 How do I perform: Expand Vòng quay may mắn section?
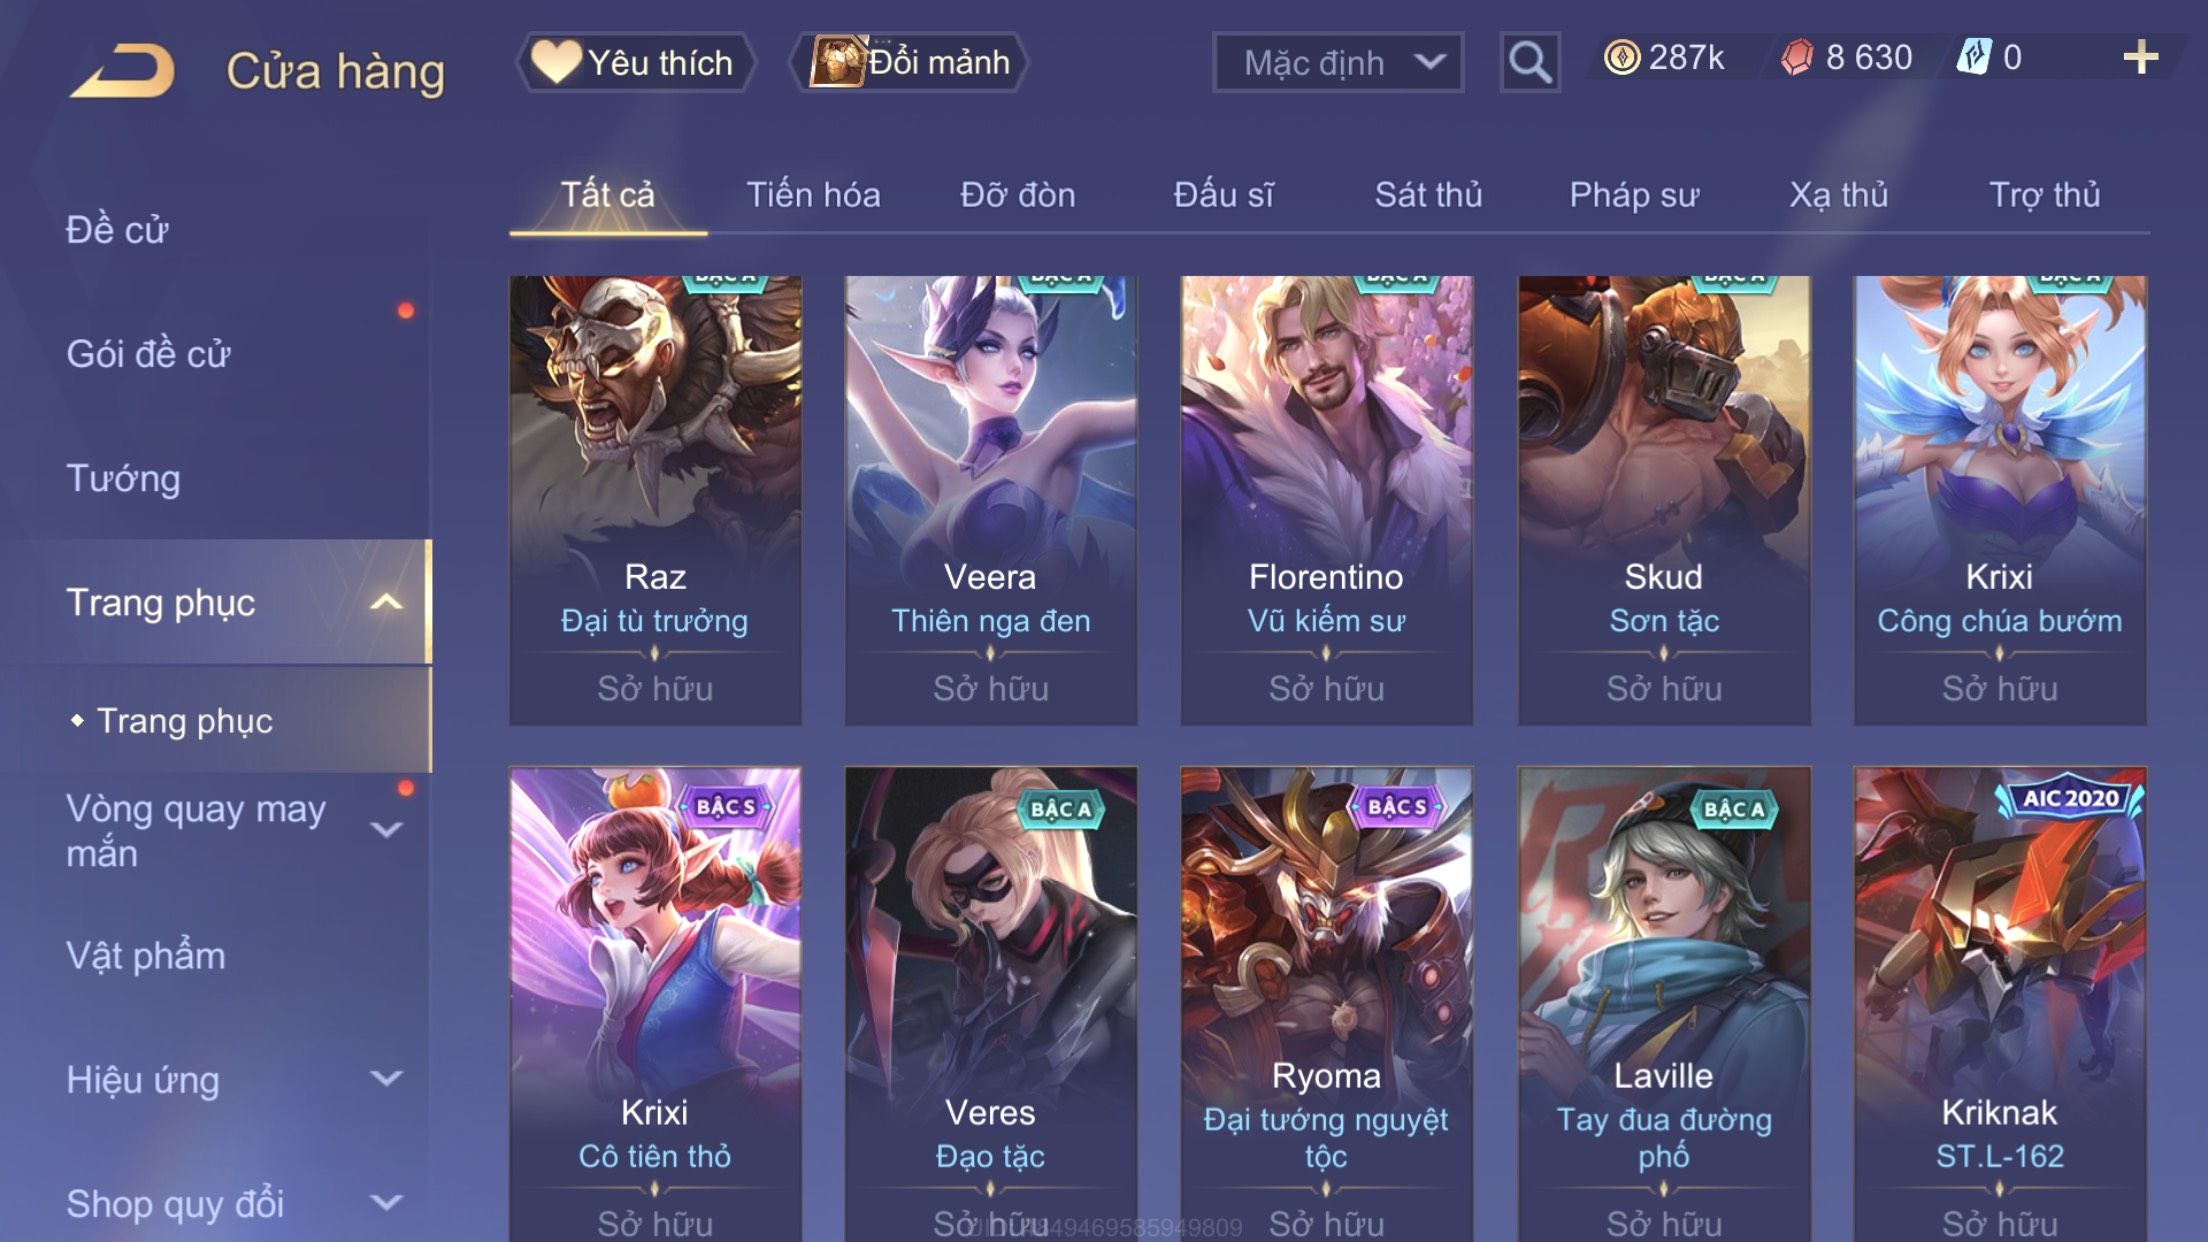tap(386, 830)
